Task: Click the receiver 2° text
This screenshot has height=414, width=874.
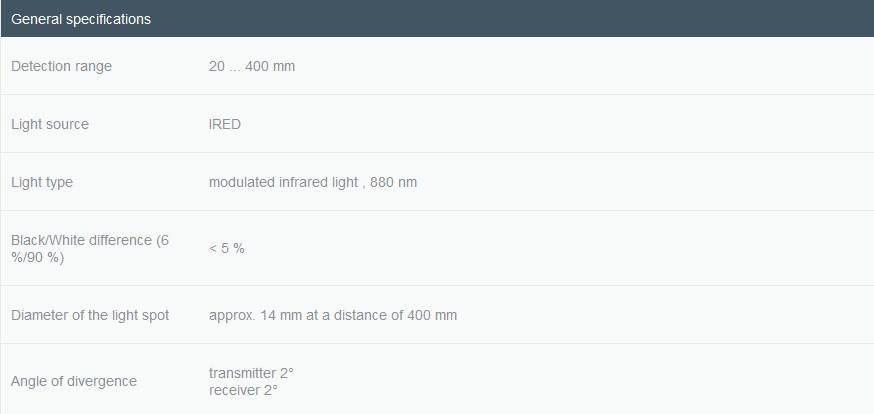Action: pos(243,390)
